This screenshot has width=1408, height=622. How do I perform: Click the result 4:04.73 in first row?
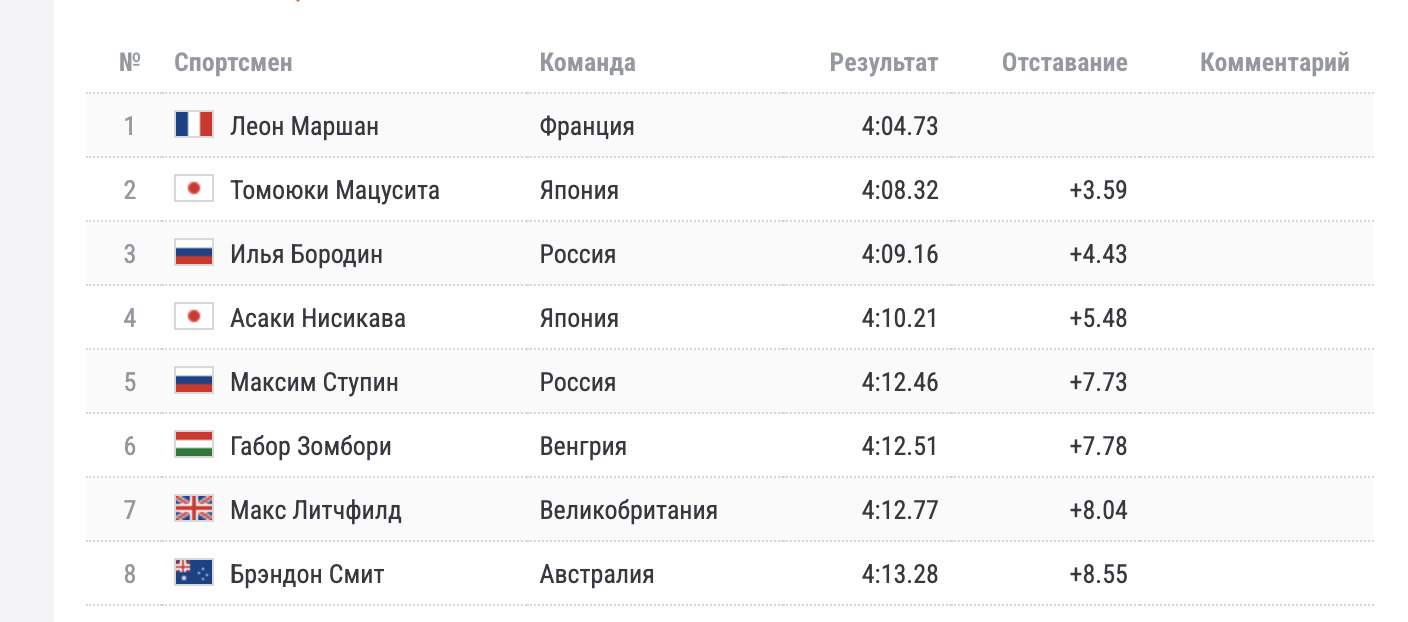pos(900,126)
